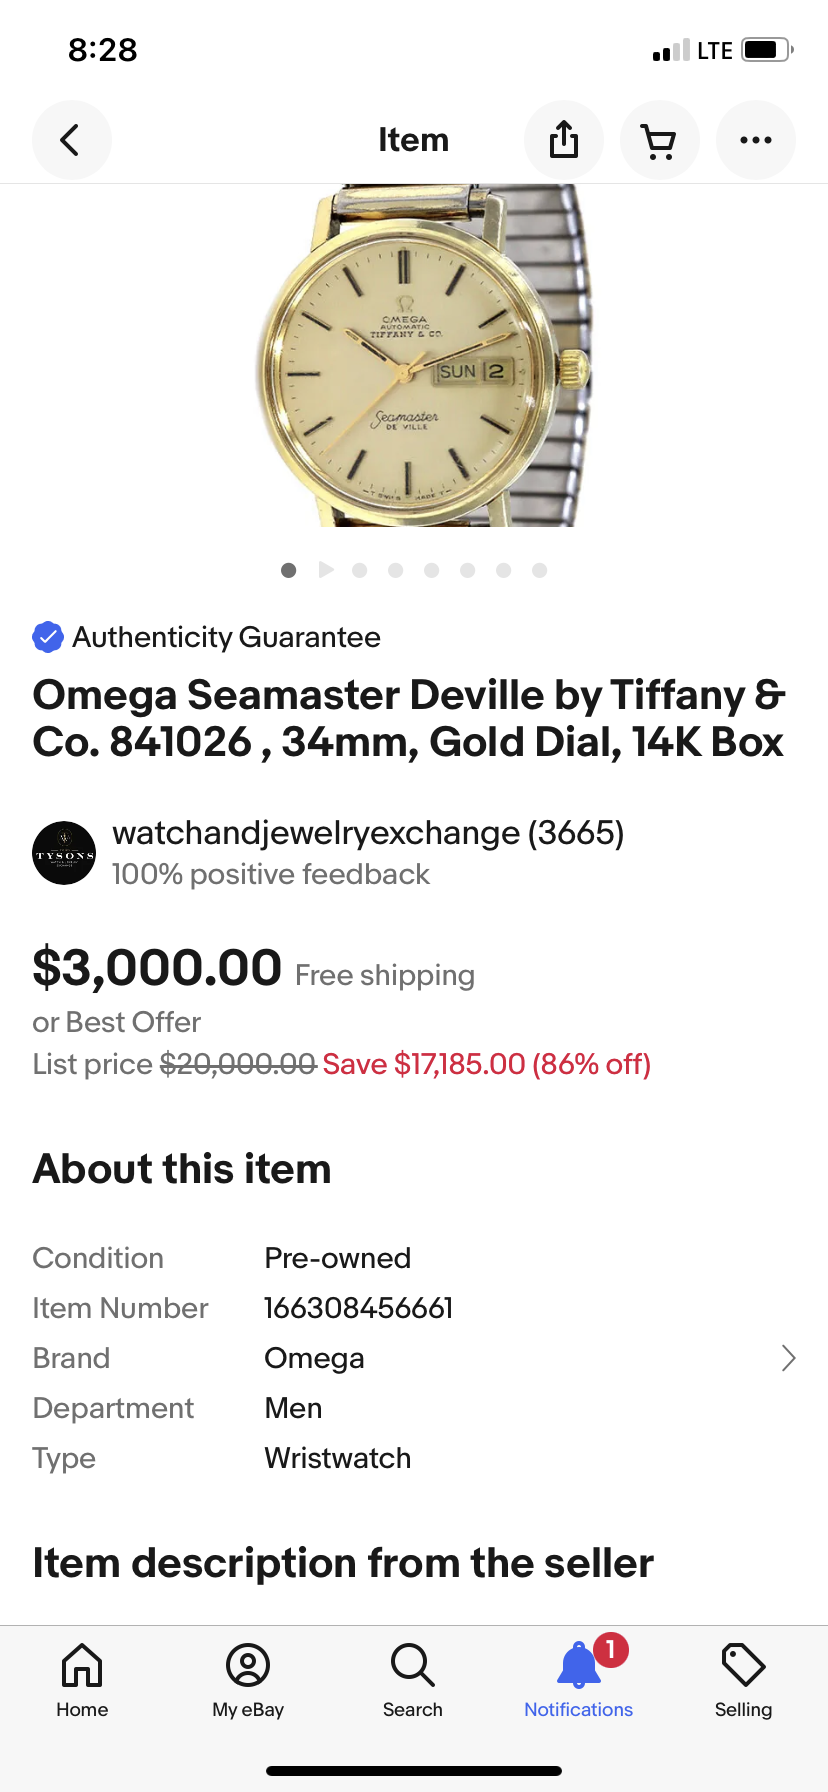Open the Search tab

412,1681
